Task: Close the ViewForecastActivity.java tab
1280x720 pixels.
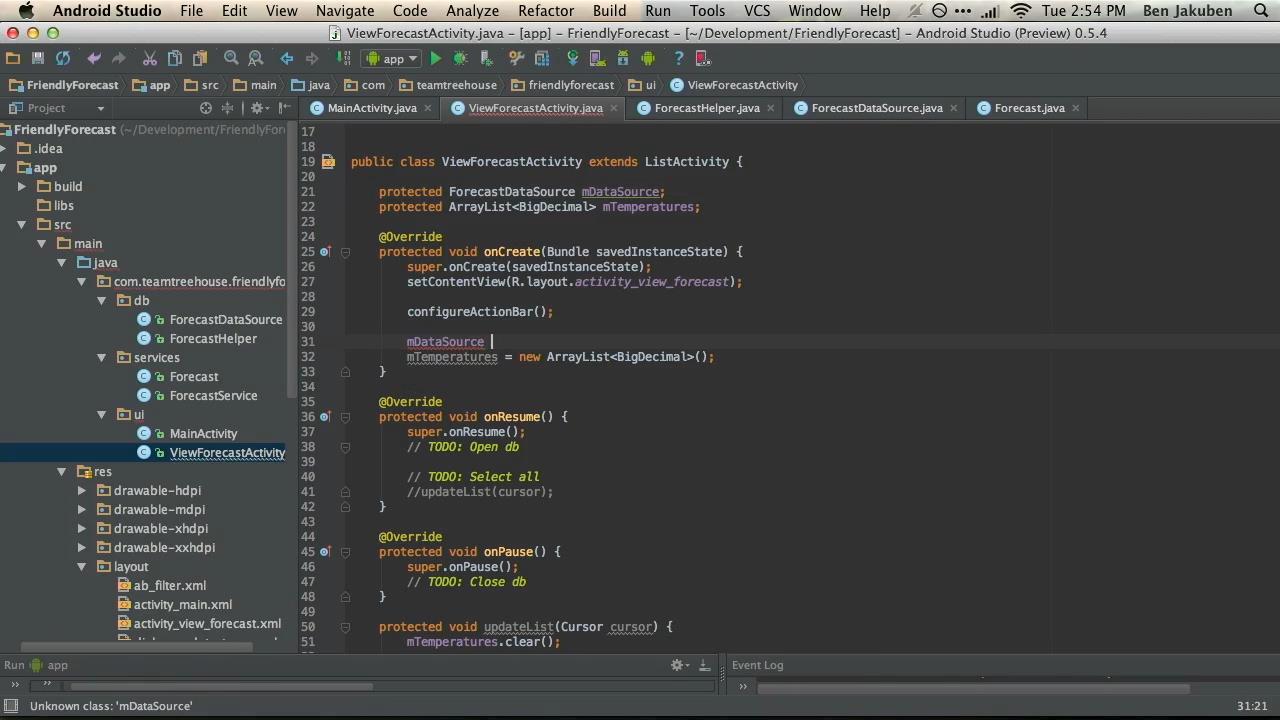Action: click(x=614, y=108)
